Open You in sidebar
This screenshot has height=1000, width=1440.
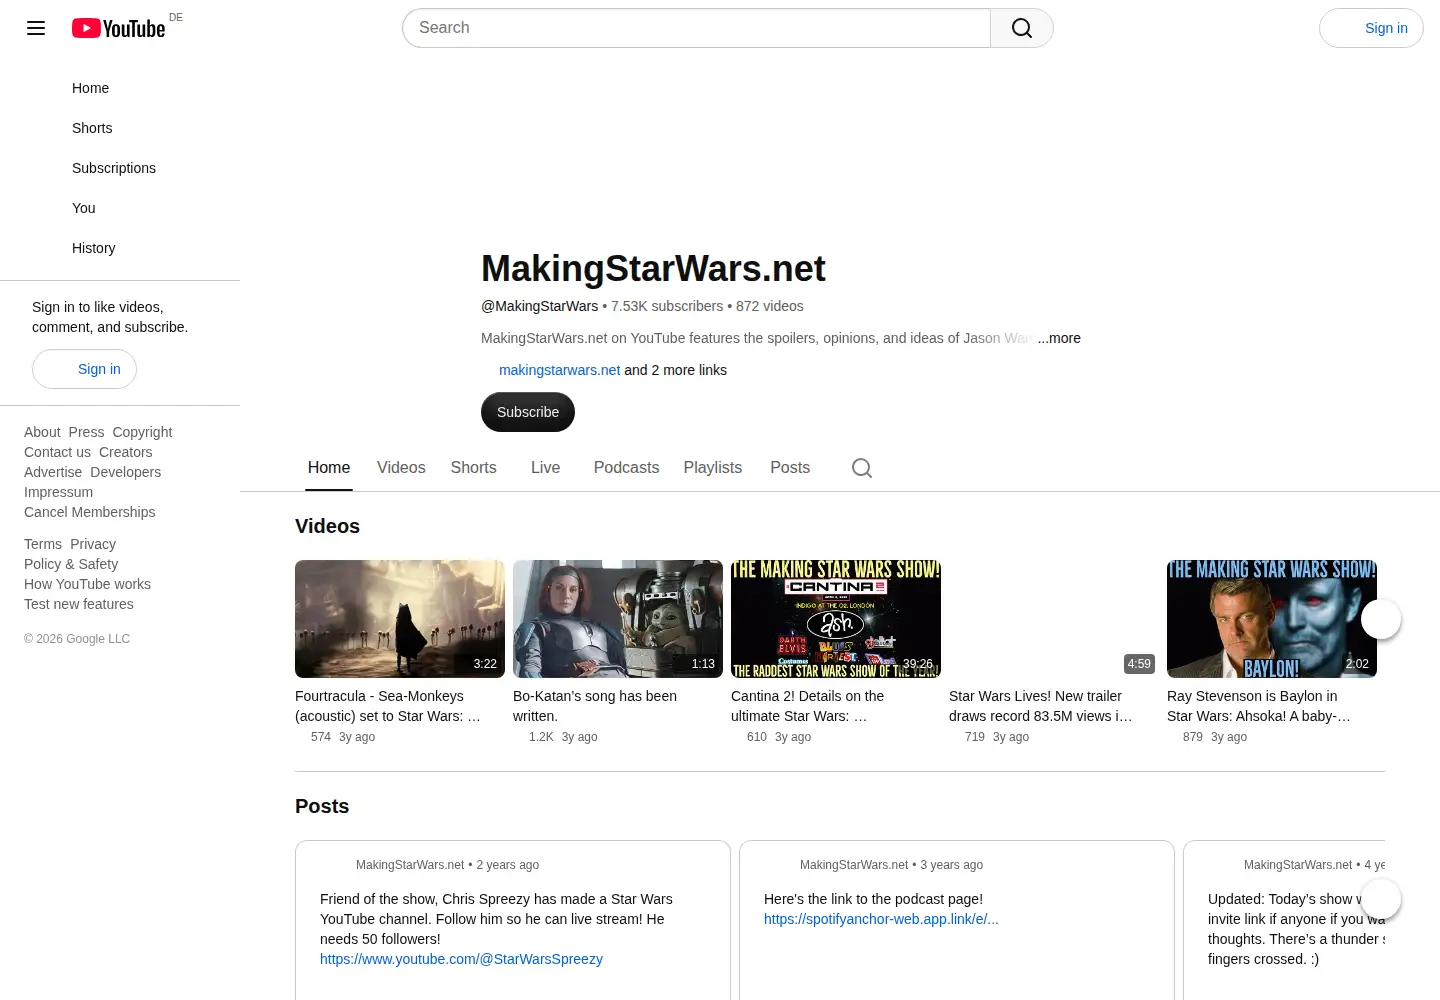tap(120, 208)
